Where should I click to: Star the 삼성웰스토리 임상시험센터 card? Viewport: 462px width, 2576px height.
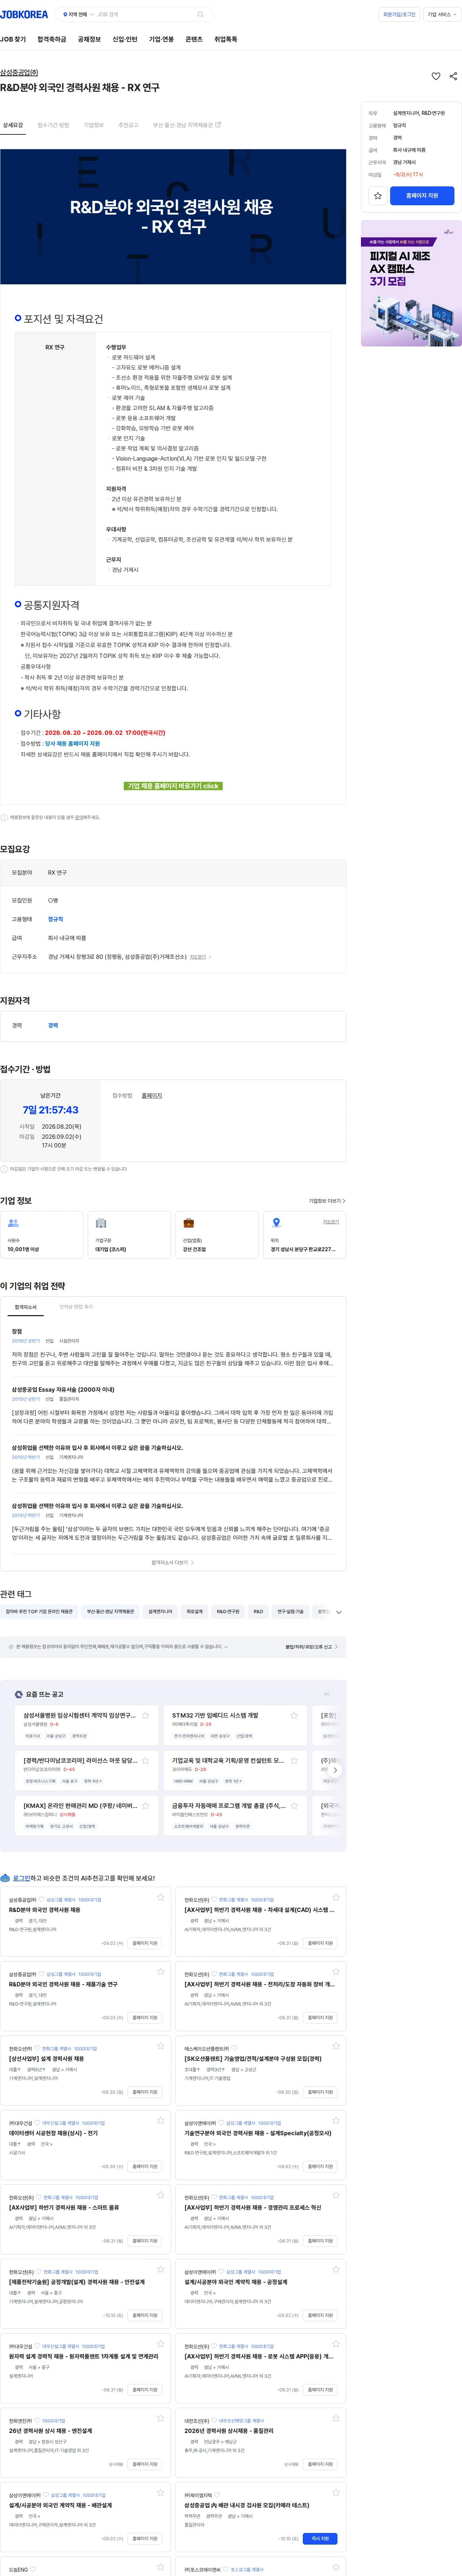pos(145,1715)
